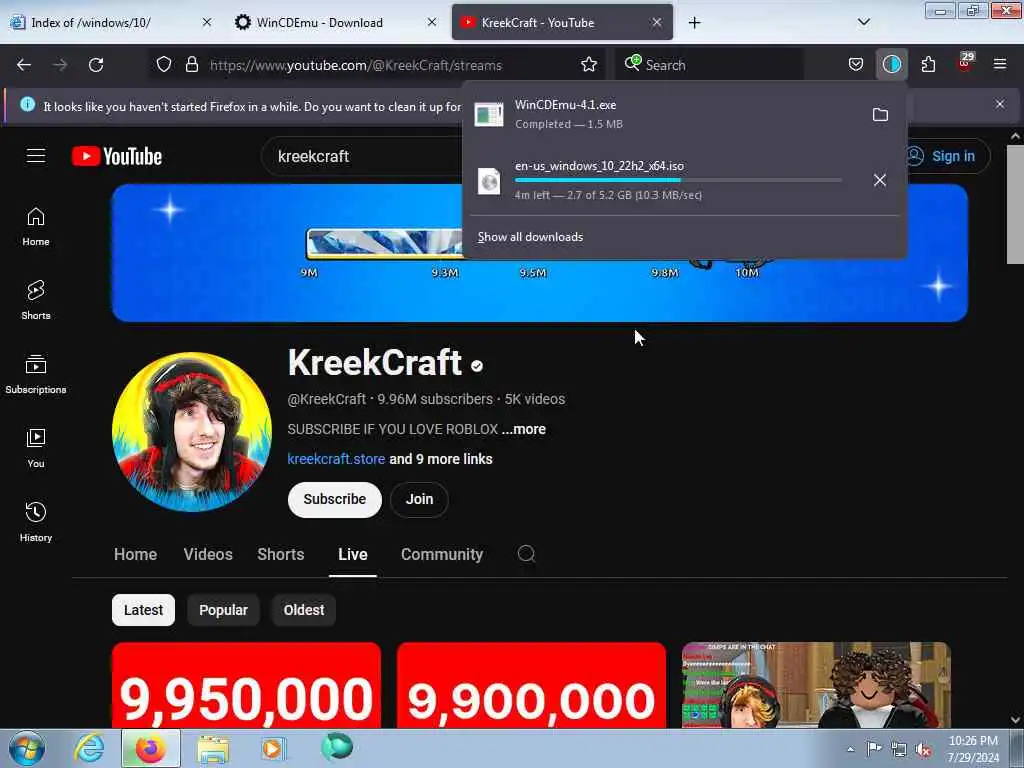The image size is (1024, 768).
Task: Go back using the browser back arrow
Action: pos(24,65)
